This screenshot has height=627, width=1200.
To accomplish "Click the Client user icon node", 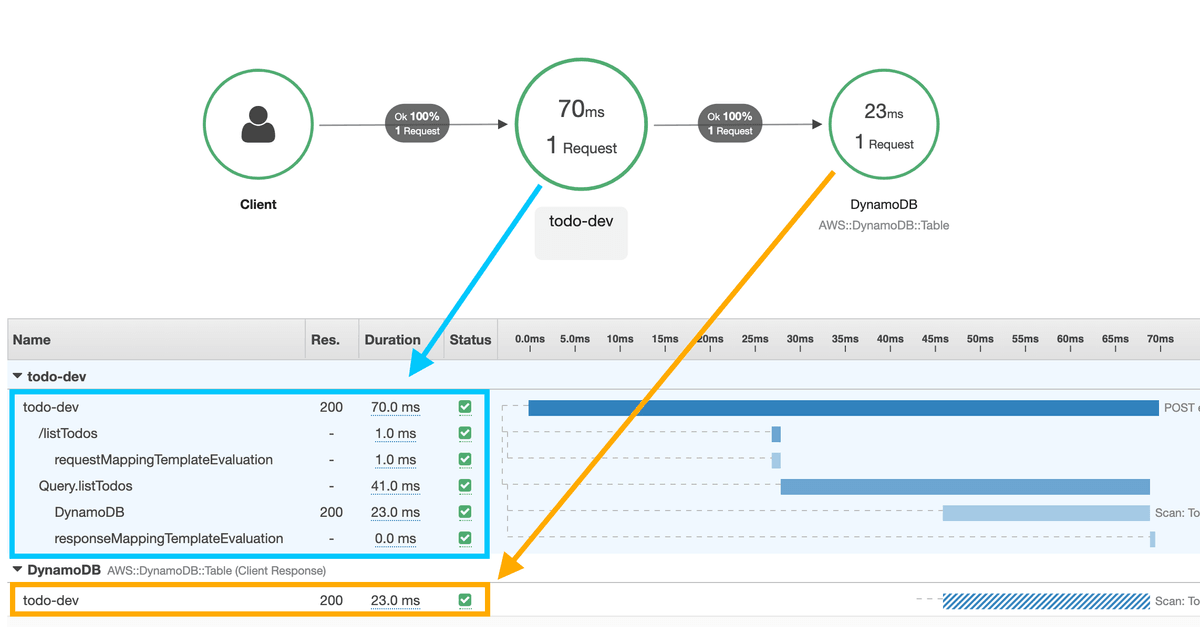I will 258,123.
